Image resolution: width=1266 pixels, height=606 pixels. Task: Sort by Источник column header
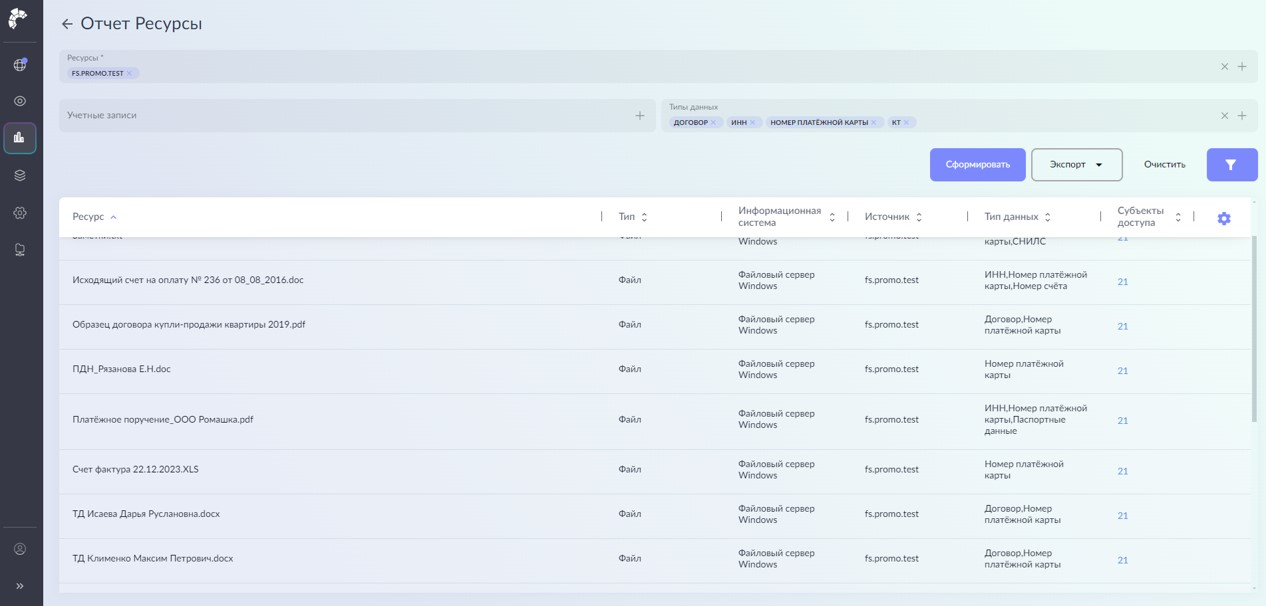(887, 217)
